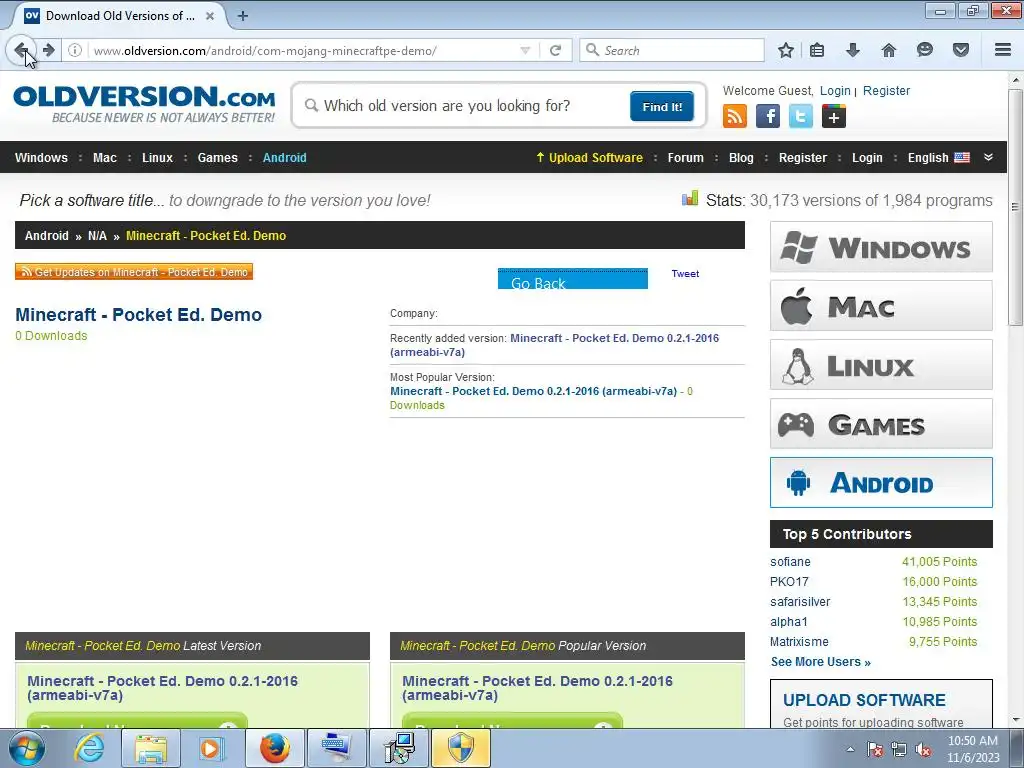Click Get Updates on Minecraft button

pos(134,272)
